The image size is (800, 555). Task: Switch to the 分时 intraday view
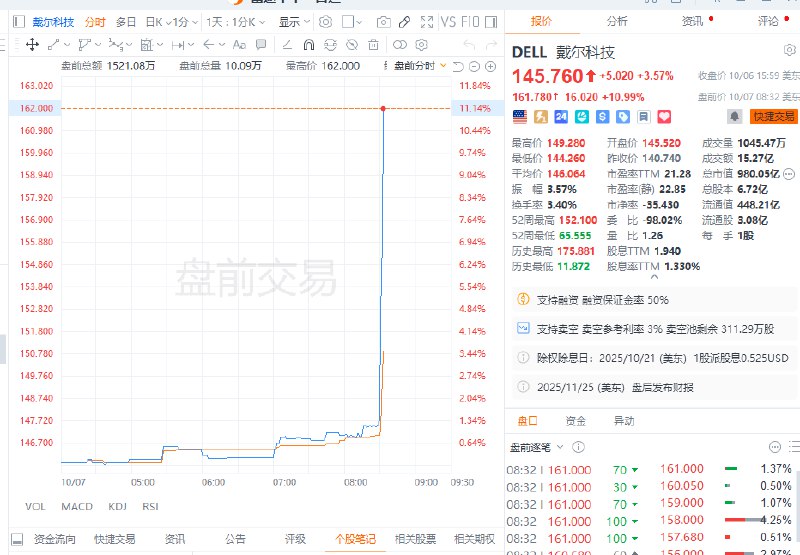(95, 22)
